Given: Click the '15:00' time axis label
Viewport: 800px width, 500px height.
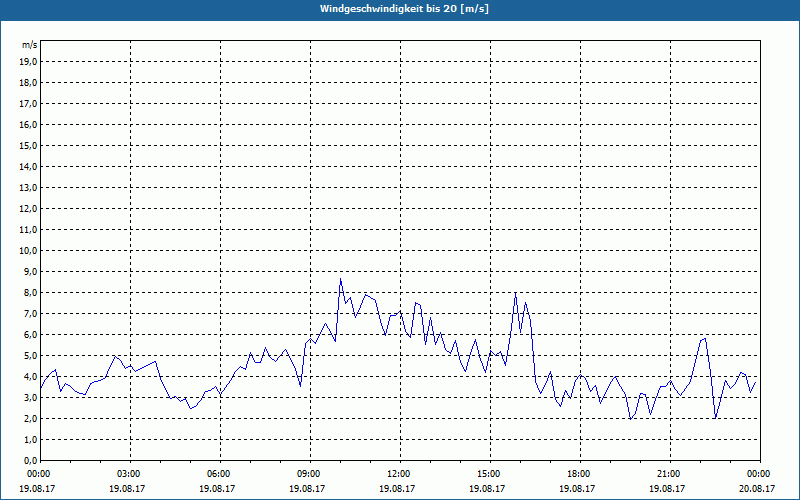Looking at the screenshot, I should click(x=490, y=474).
